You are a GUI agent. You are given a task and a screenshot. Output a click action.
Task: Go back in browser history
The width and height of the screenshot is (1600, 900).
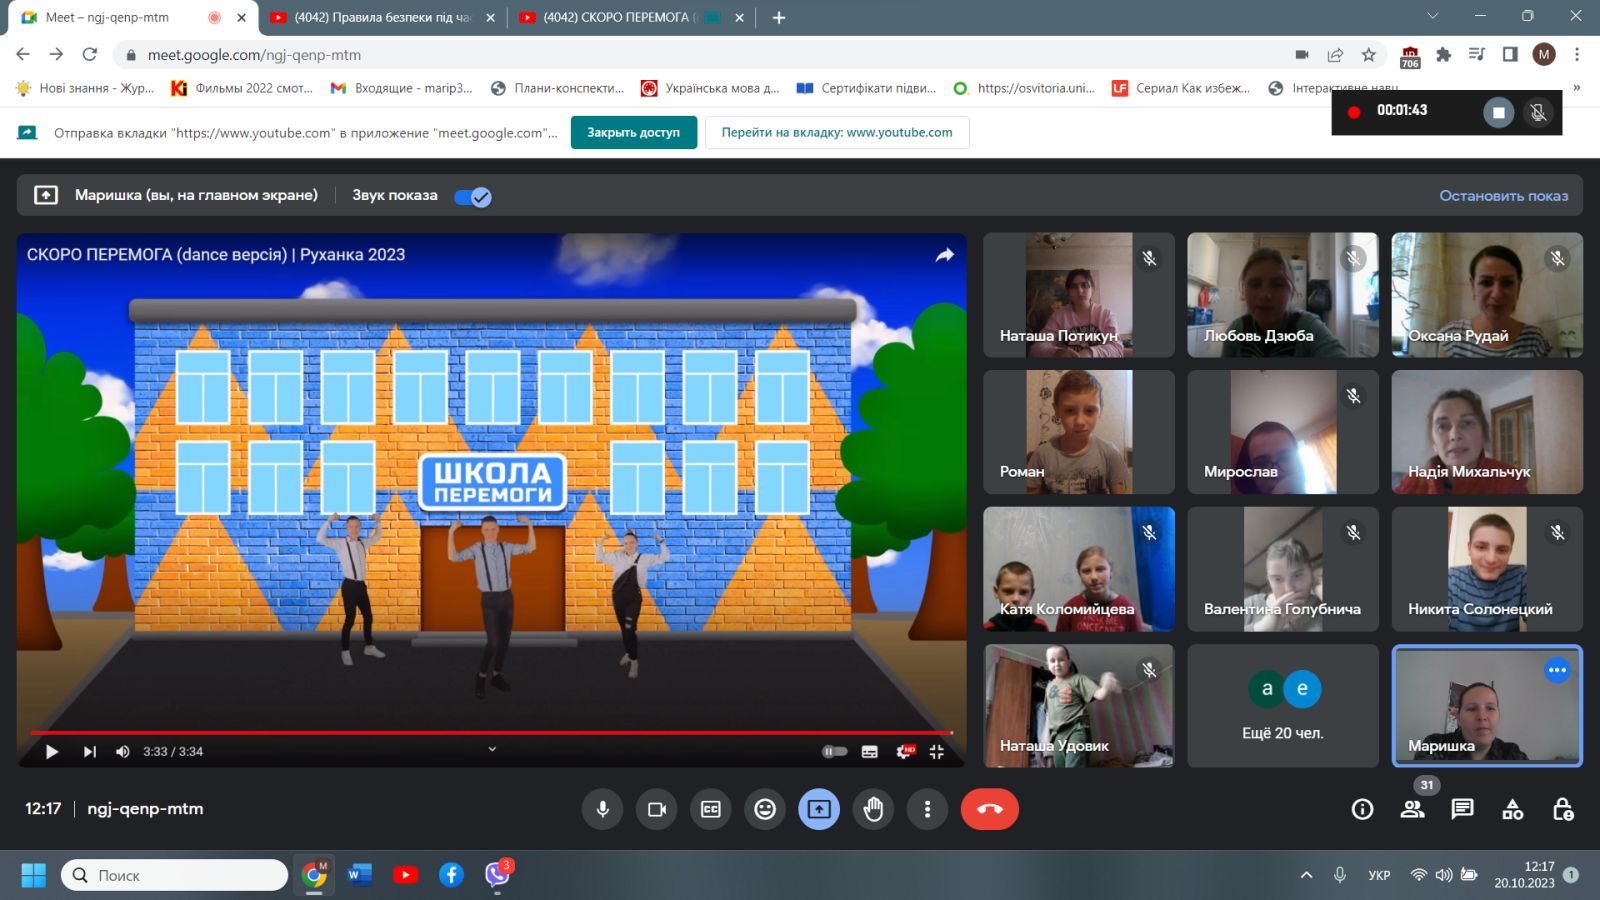coord(23,55)
